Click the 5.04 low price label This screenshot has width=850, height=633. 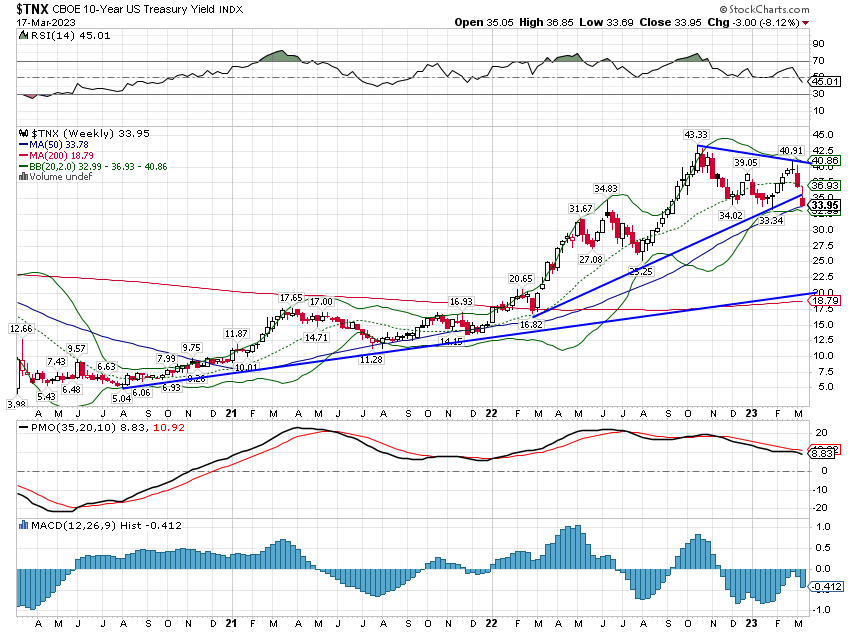click(121, 398)
